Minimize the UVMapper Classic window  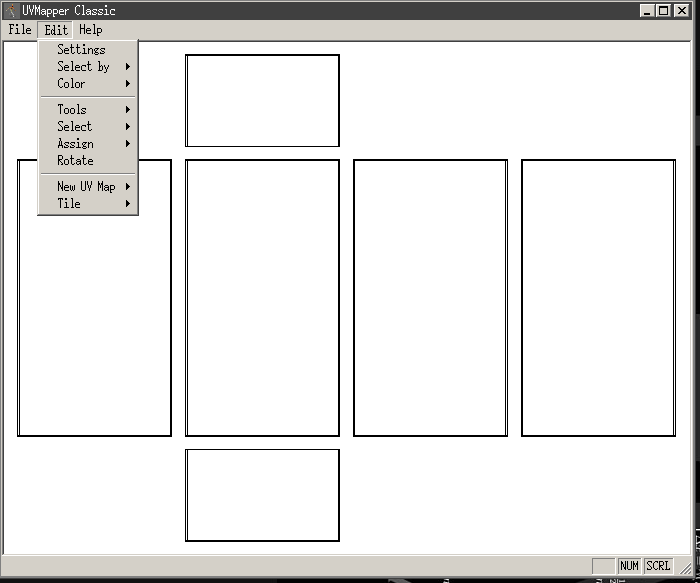click(647, 10)
